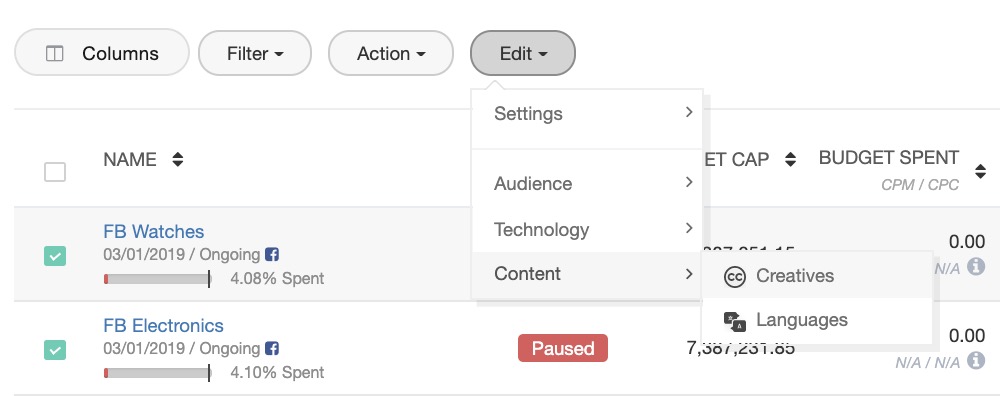
Task: Uncheck the FB Watches campaign checkbox
Action: click(55, 256)
